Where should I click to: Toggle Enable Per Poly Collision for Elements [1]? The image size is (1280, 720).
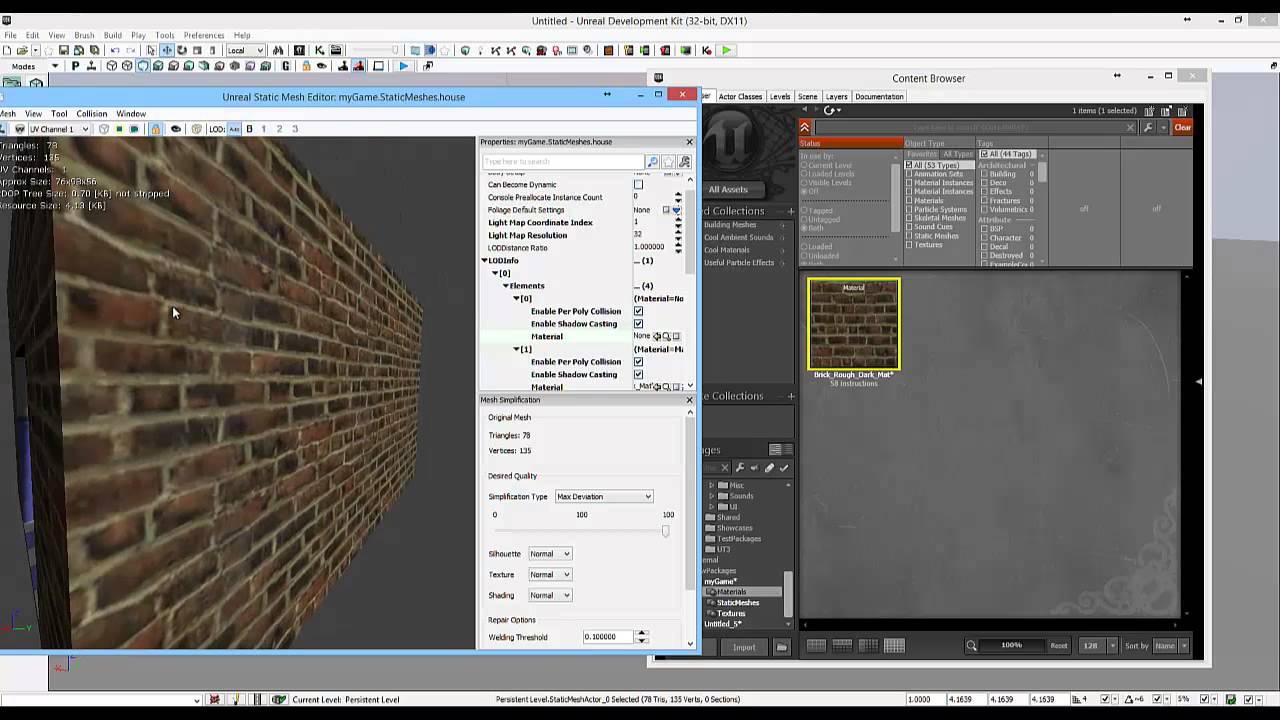pos(638,362)
